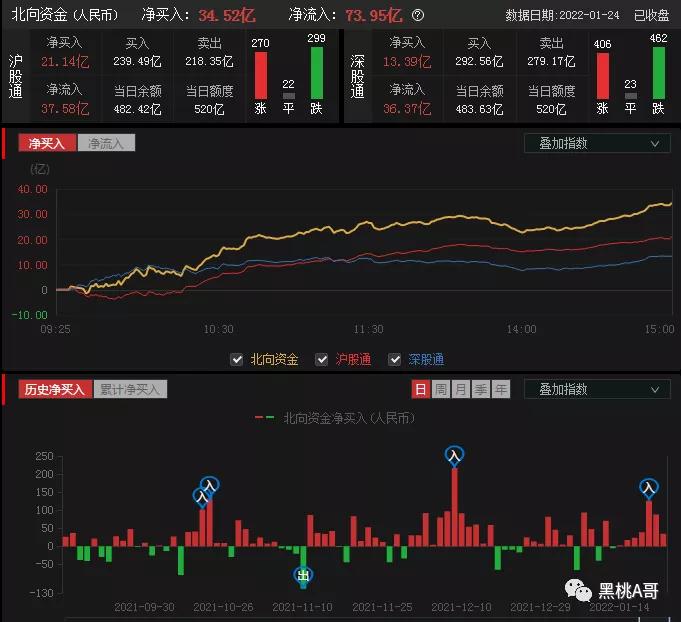This screenshot has height=622, width=681.
Task: Click the 深股通 卖出 value 279.17亿
Action: (x=551, y=61)
